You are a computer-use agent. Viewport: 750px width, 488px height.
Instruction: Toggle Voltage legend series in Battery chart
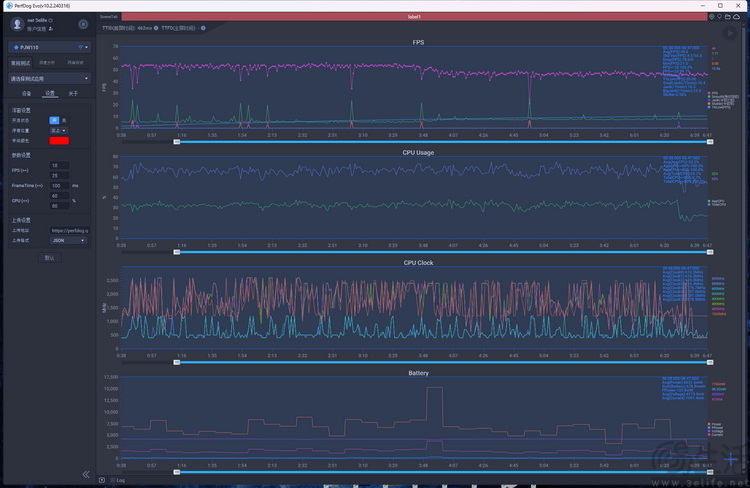tap(715, 432)
